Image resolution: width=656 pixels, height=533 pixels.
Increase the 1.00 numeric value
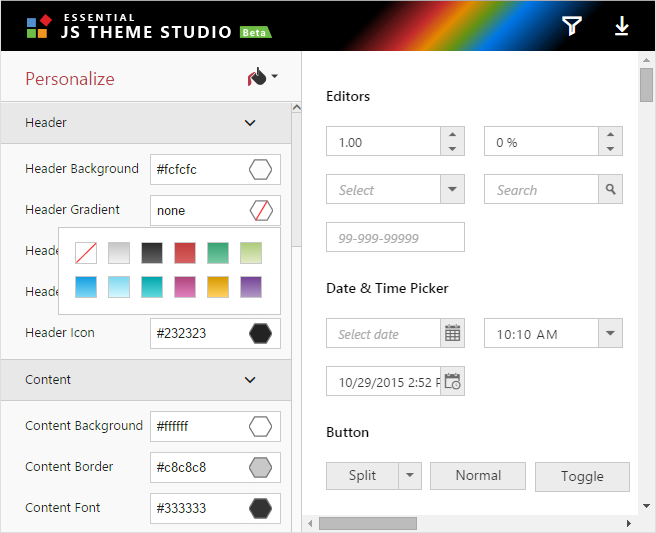452,135
